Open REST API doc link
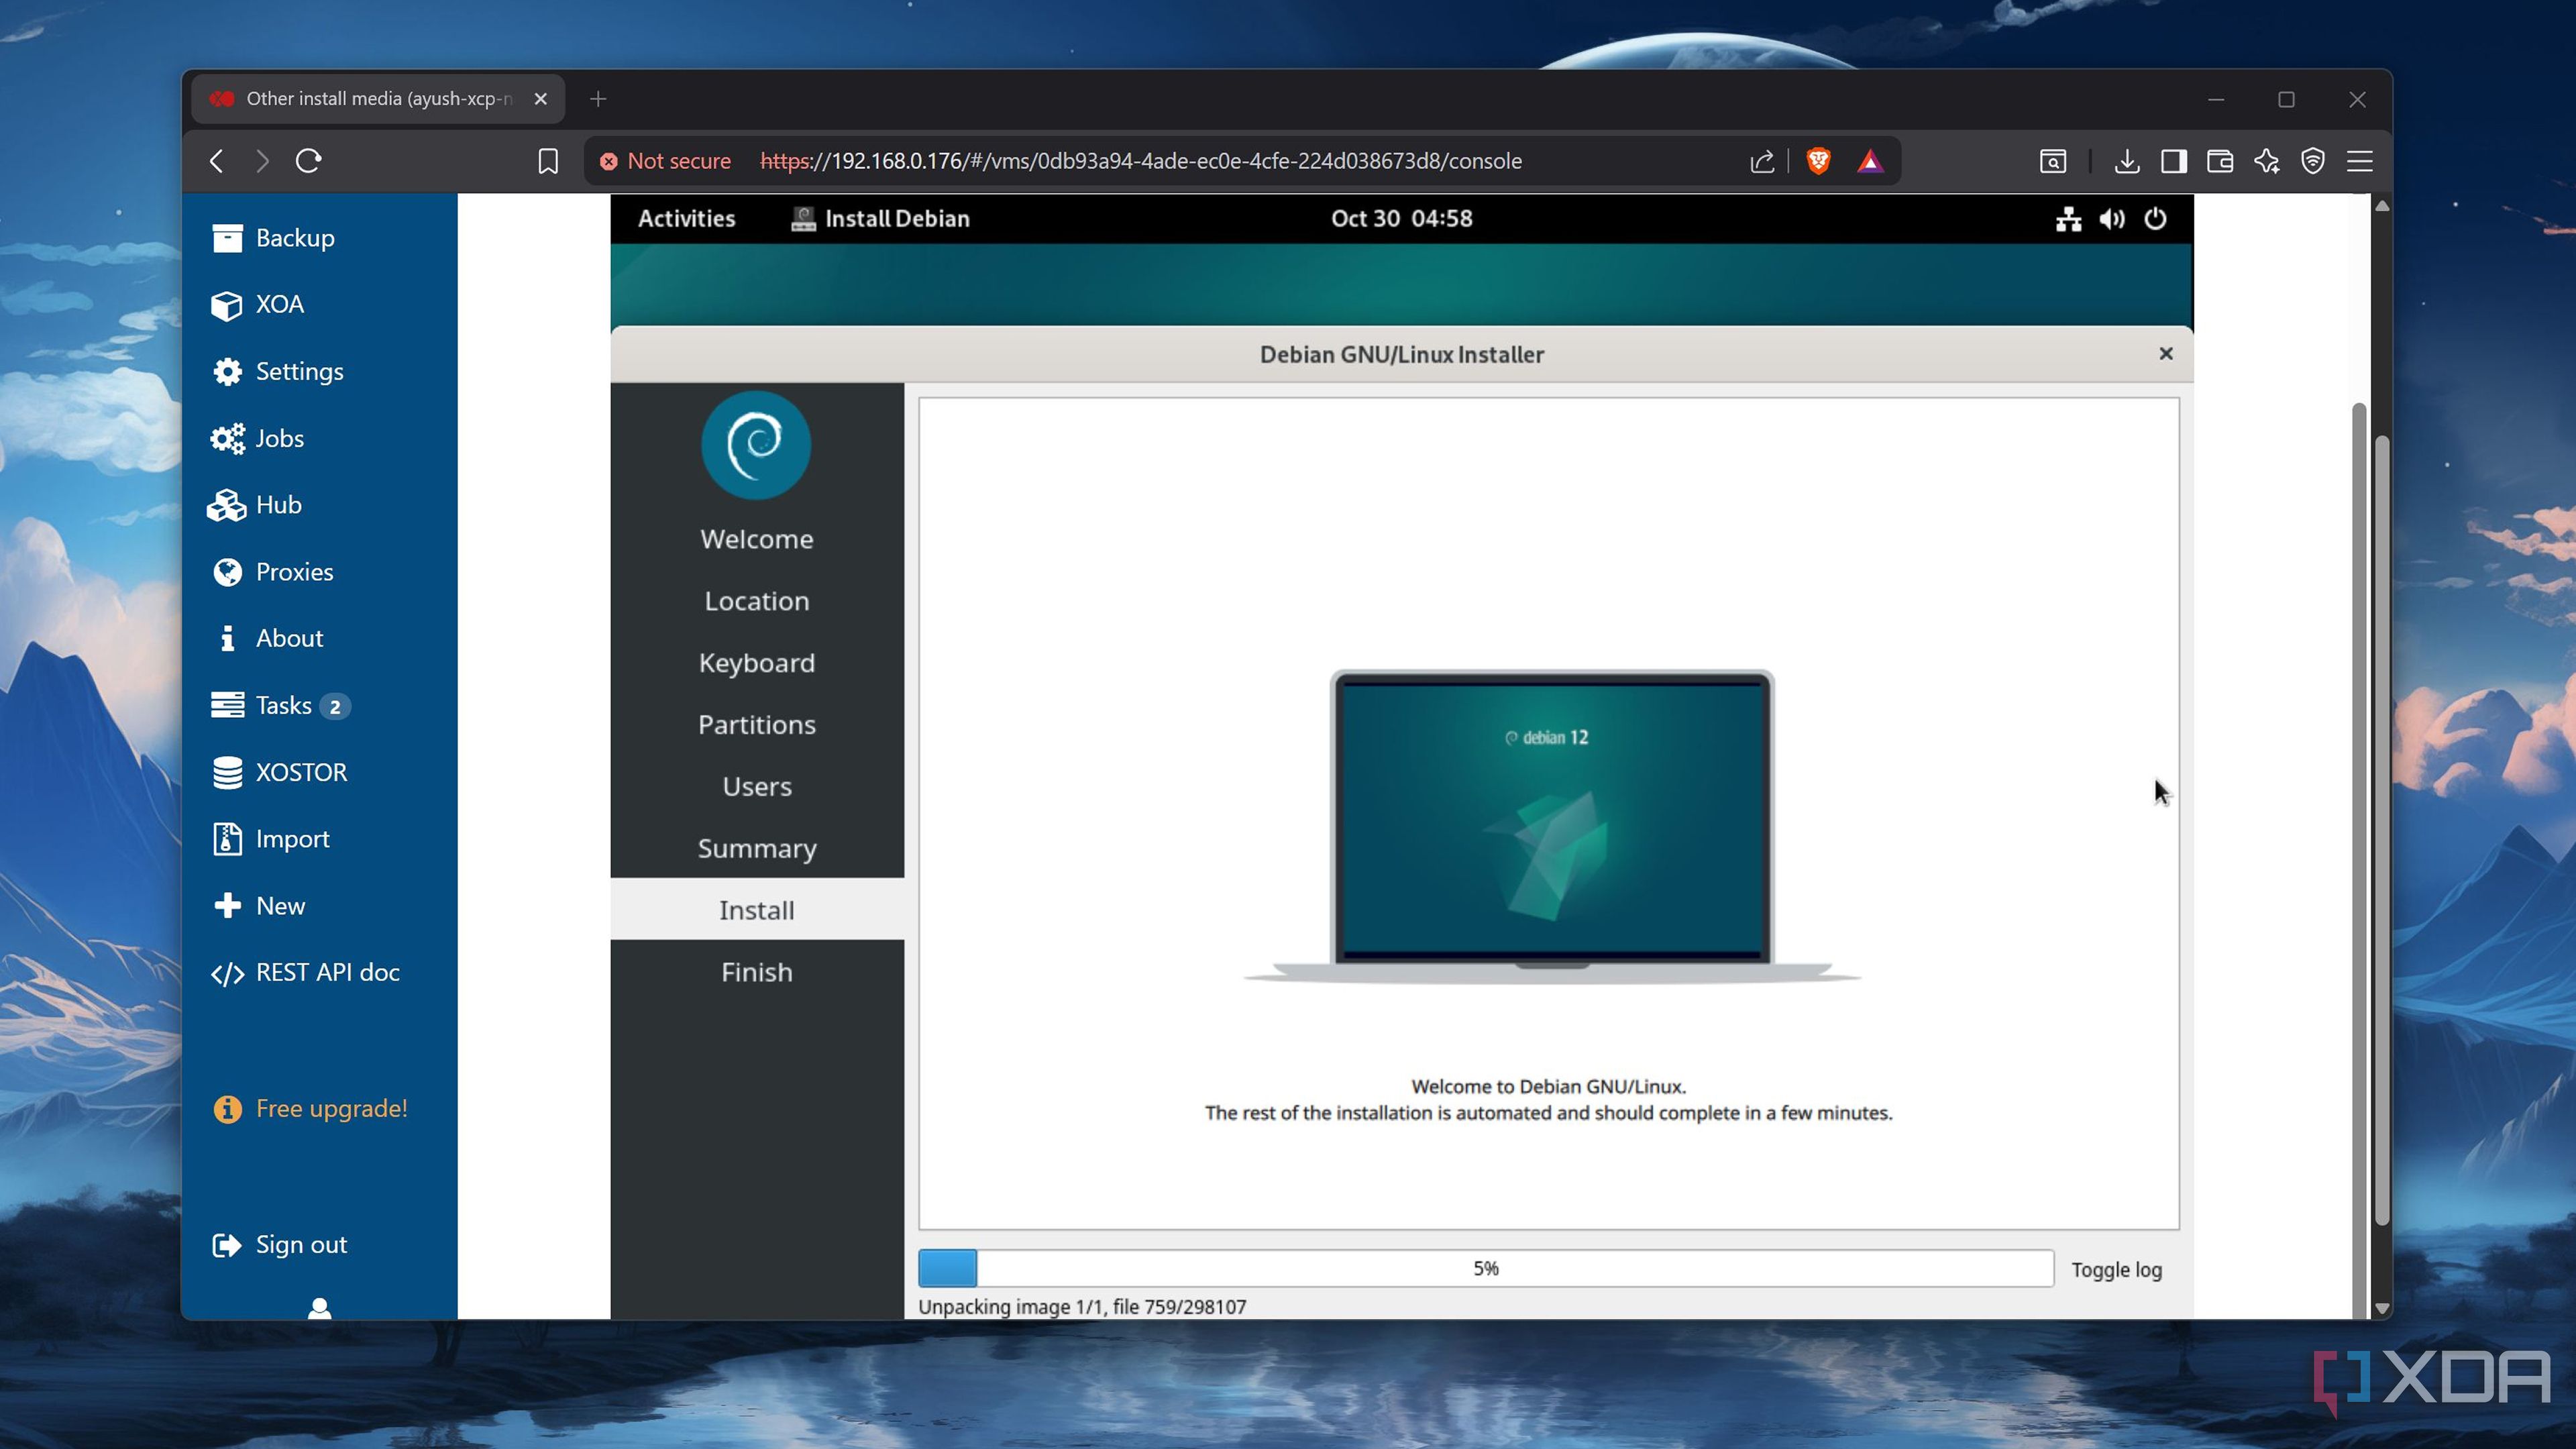Viewport: 2576px width, 1449px height. [x=305, y=972]
